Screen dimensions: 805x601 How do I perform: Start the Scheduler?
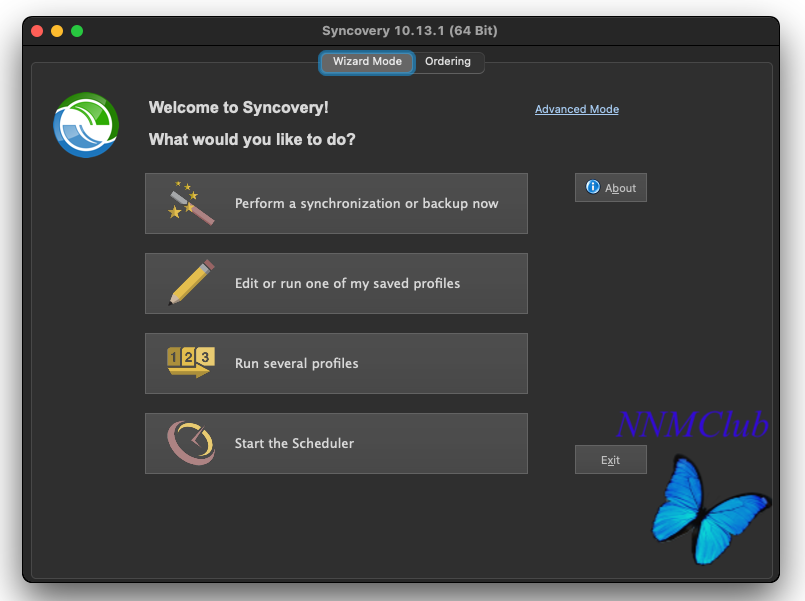click(336, 443)
